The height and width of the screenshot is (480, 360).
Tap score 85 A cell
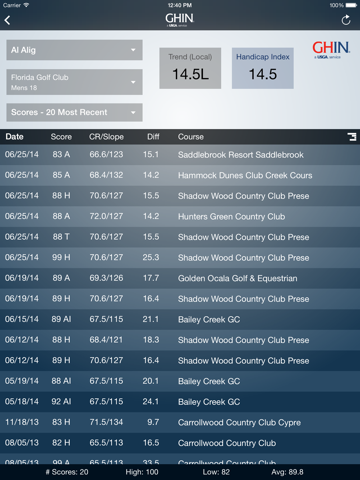[61, 175]
